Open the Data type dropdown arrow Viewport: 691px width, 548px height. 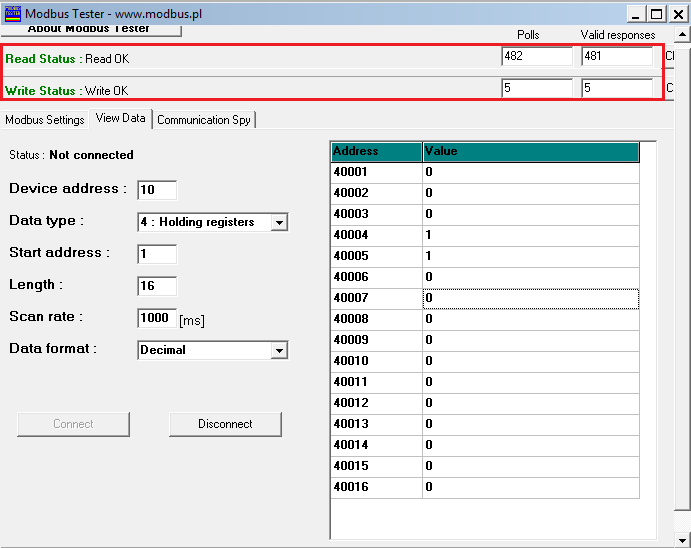[279, 222]
